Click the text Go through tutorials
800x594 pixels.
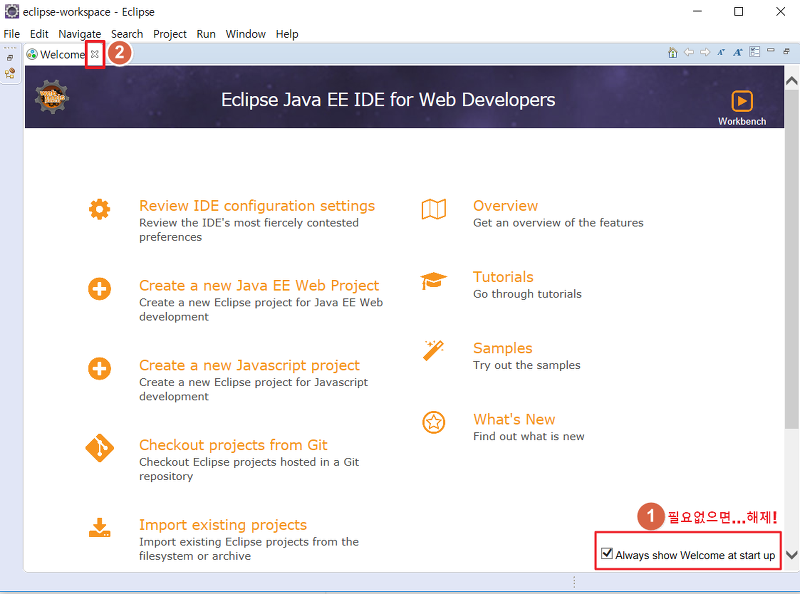[x=527, y=294]
